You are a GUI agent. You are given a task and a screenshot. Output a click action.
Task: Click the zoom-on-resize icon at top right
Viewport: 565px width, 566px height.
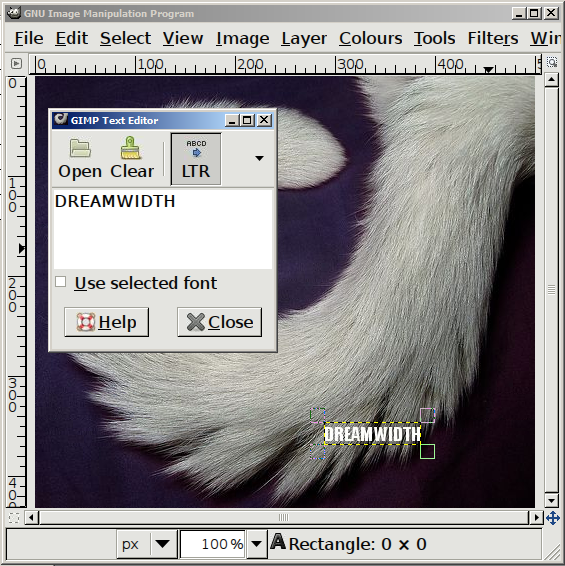[552, 62]
